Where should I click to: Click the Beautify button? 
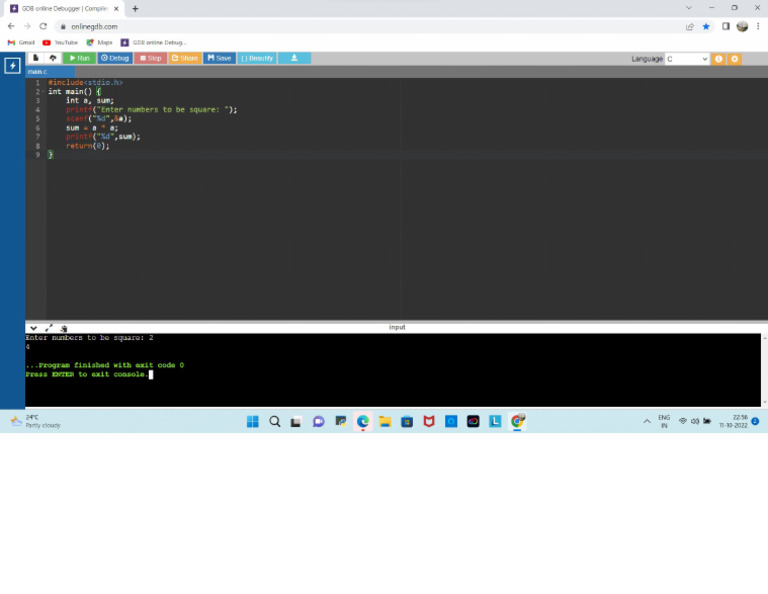pos(257,58)
